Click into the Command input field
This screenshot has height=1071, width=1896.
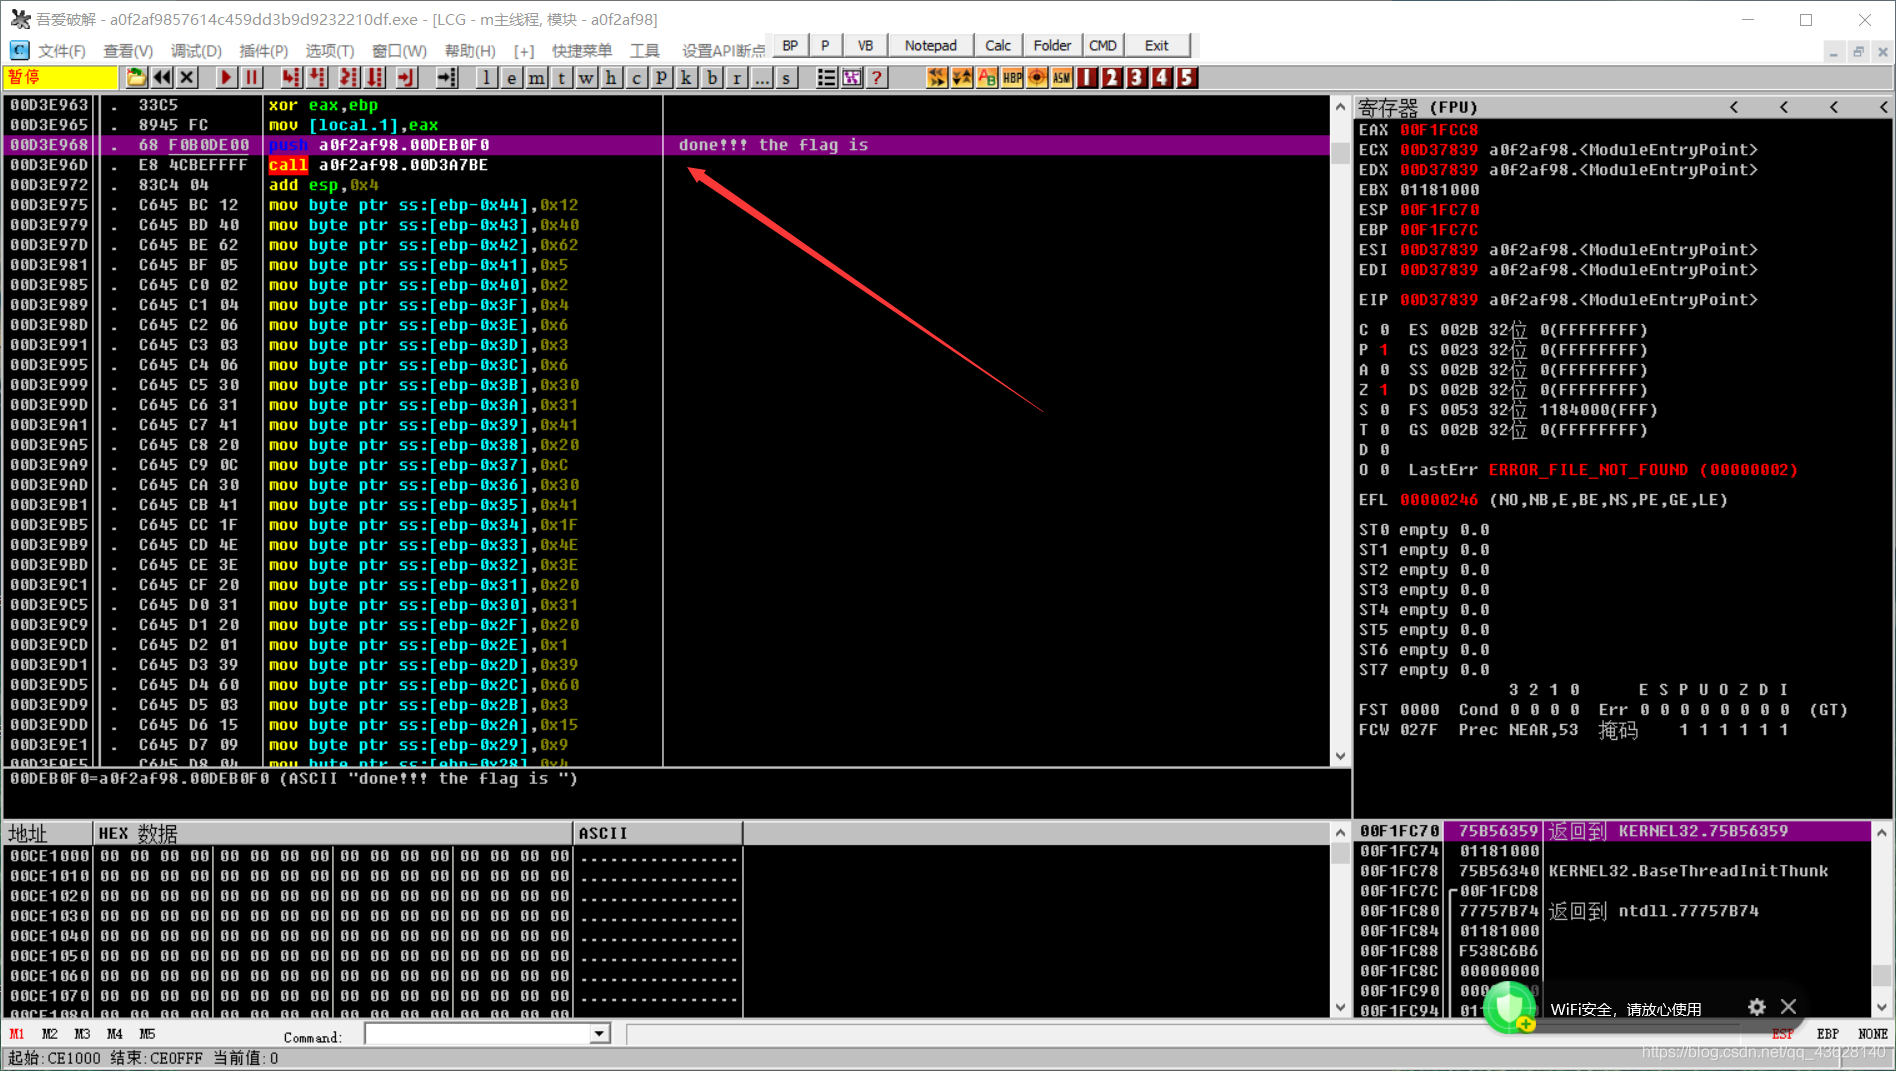pos(478,1034)
